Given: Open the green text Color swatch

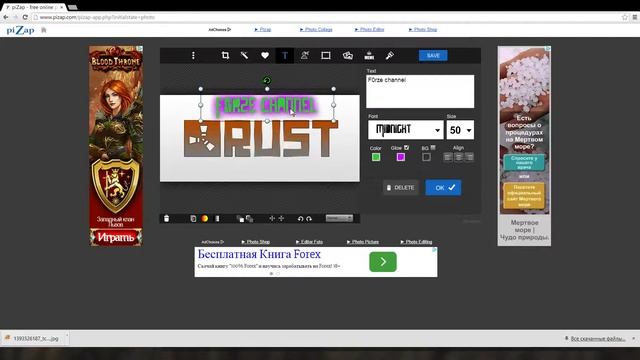Looking at the screenshot, I should pos(376,157).
